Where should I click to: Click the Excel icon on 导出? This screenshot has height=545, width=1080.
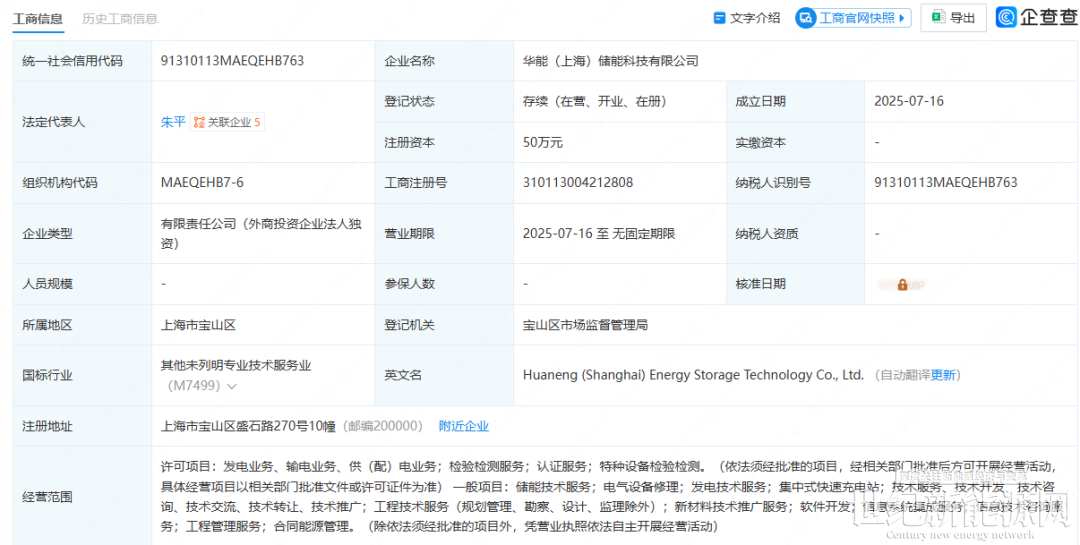coord(938,18)
